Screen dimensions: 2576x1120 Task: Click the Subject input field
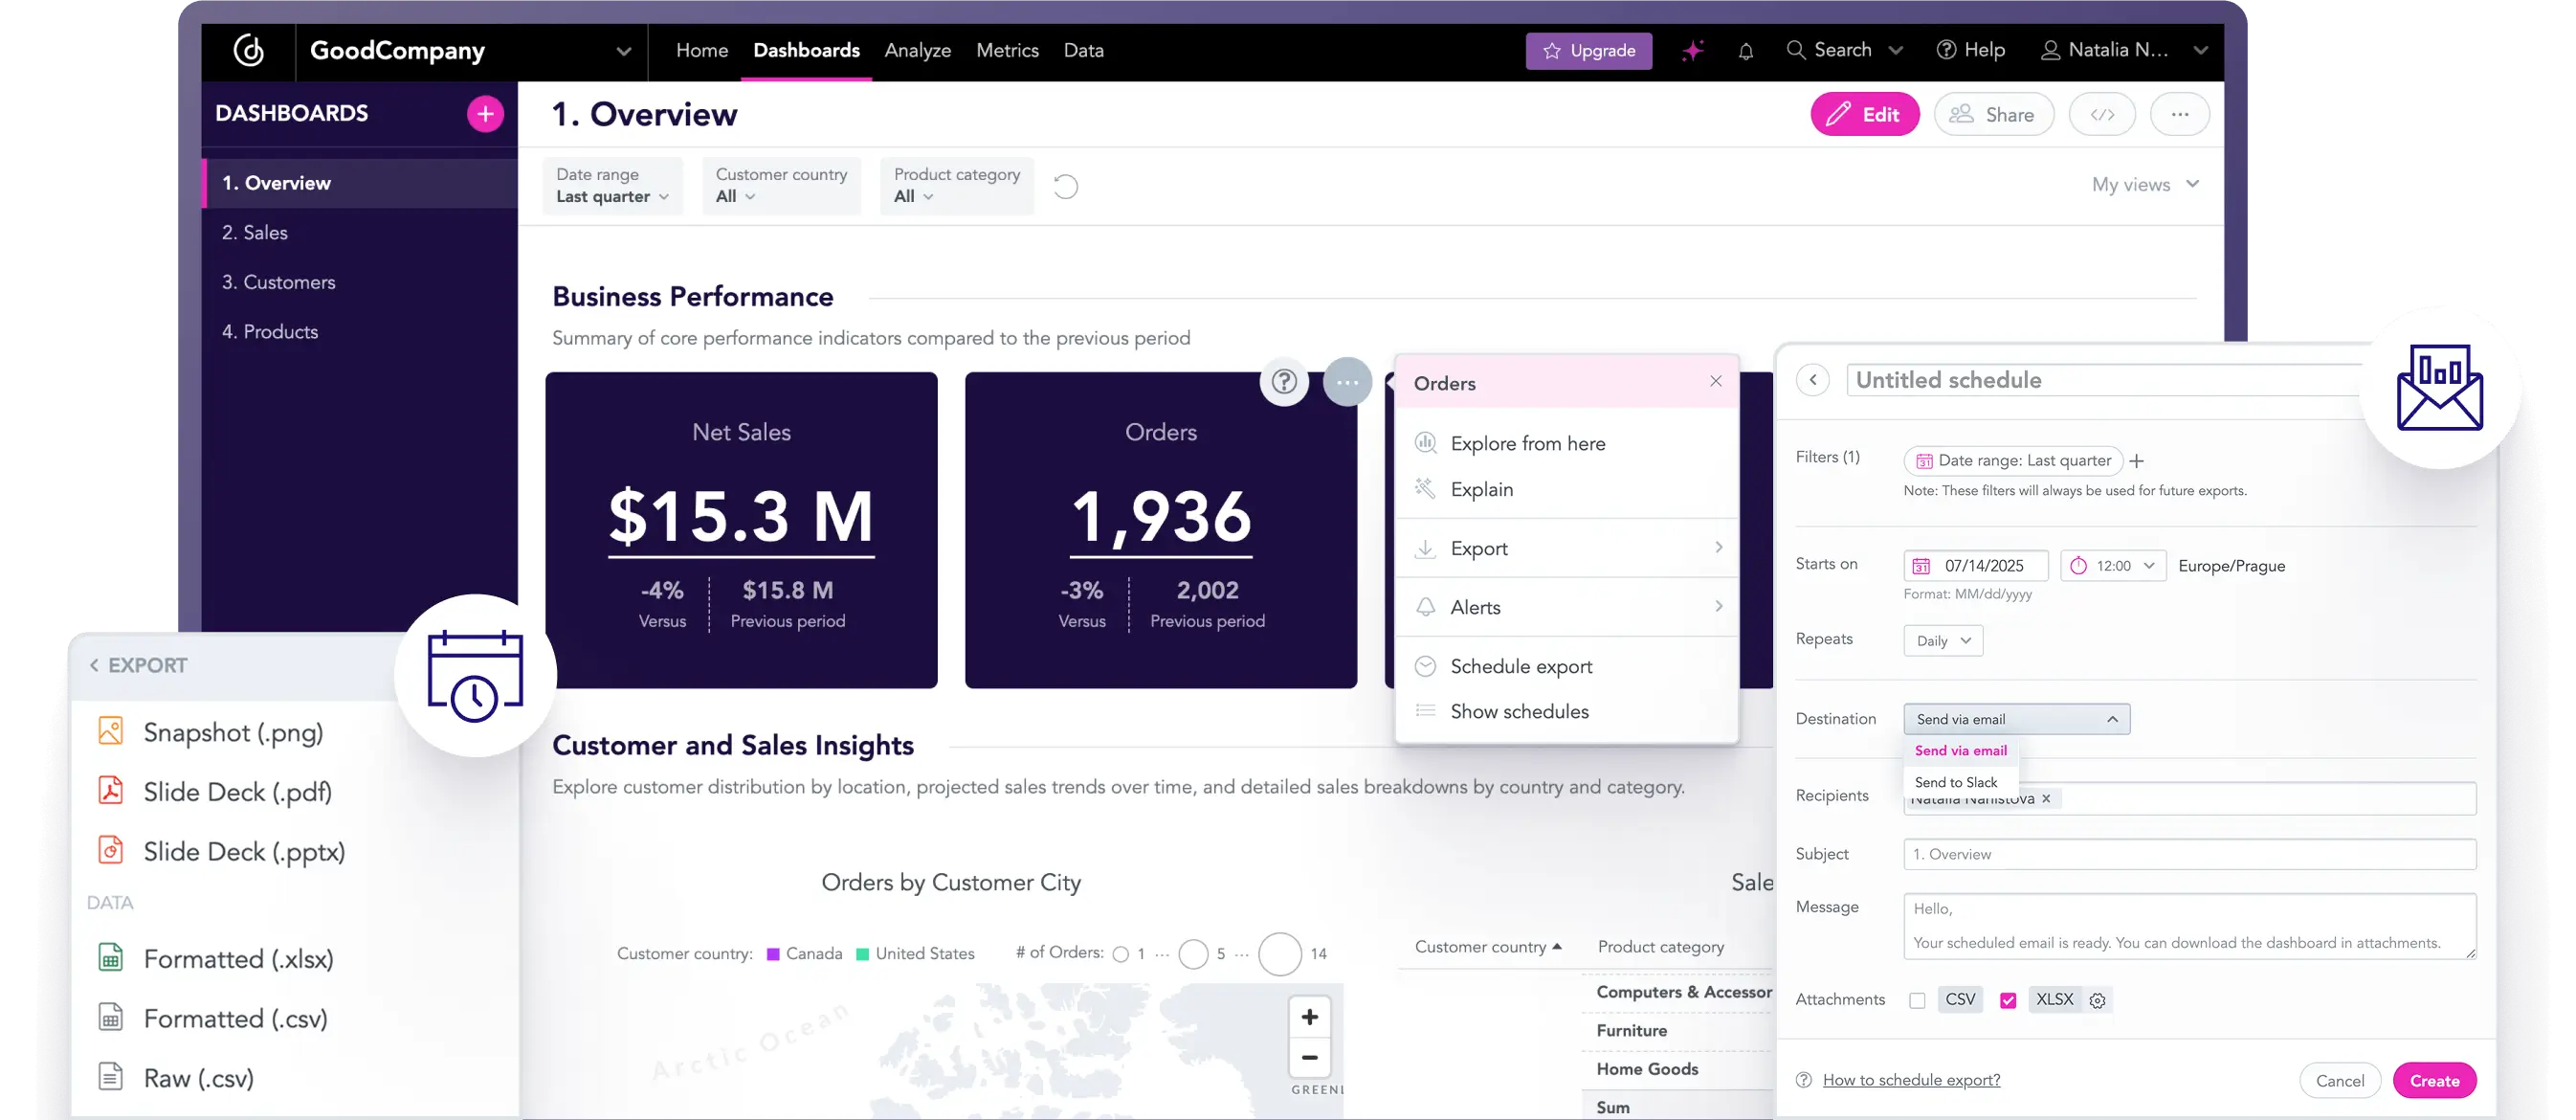coord(2189,854)
